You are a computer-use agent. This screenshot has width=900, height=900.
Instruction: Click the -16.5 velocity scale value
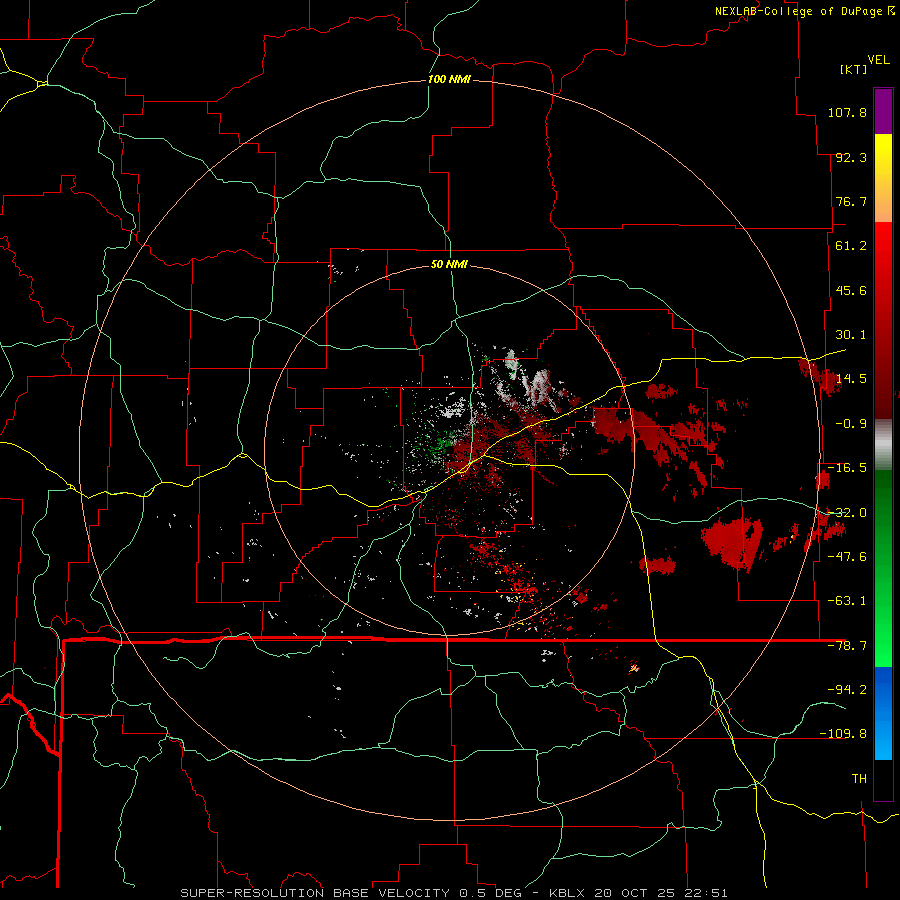click(x=847, y=468)
